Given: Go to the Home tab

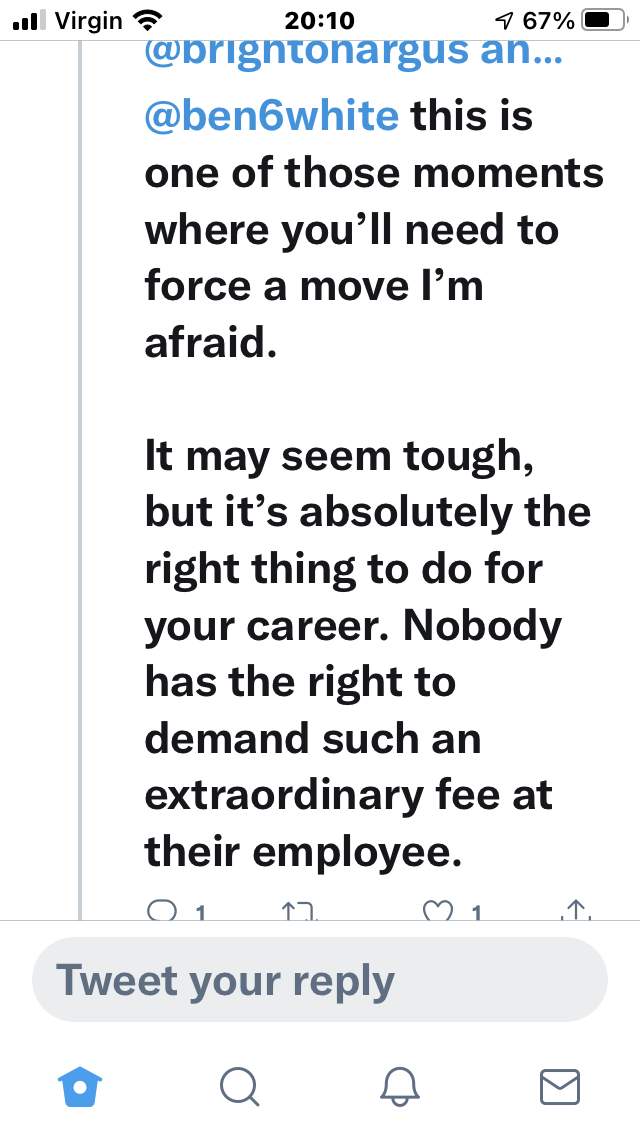Looking at the screenshot, I should [80, 1087].
